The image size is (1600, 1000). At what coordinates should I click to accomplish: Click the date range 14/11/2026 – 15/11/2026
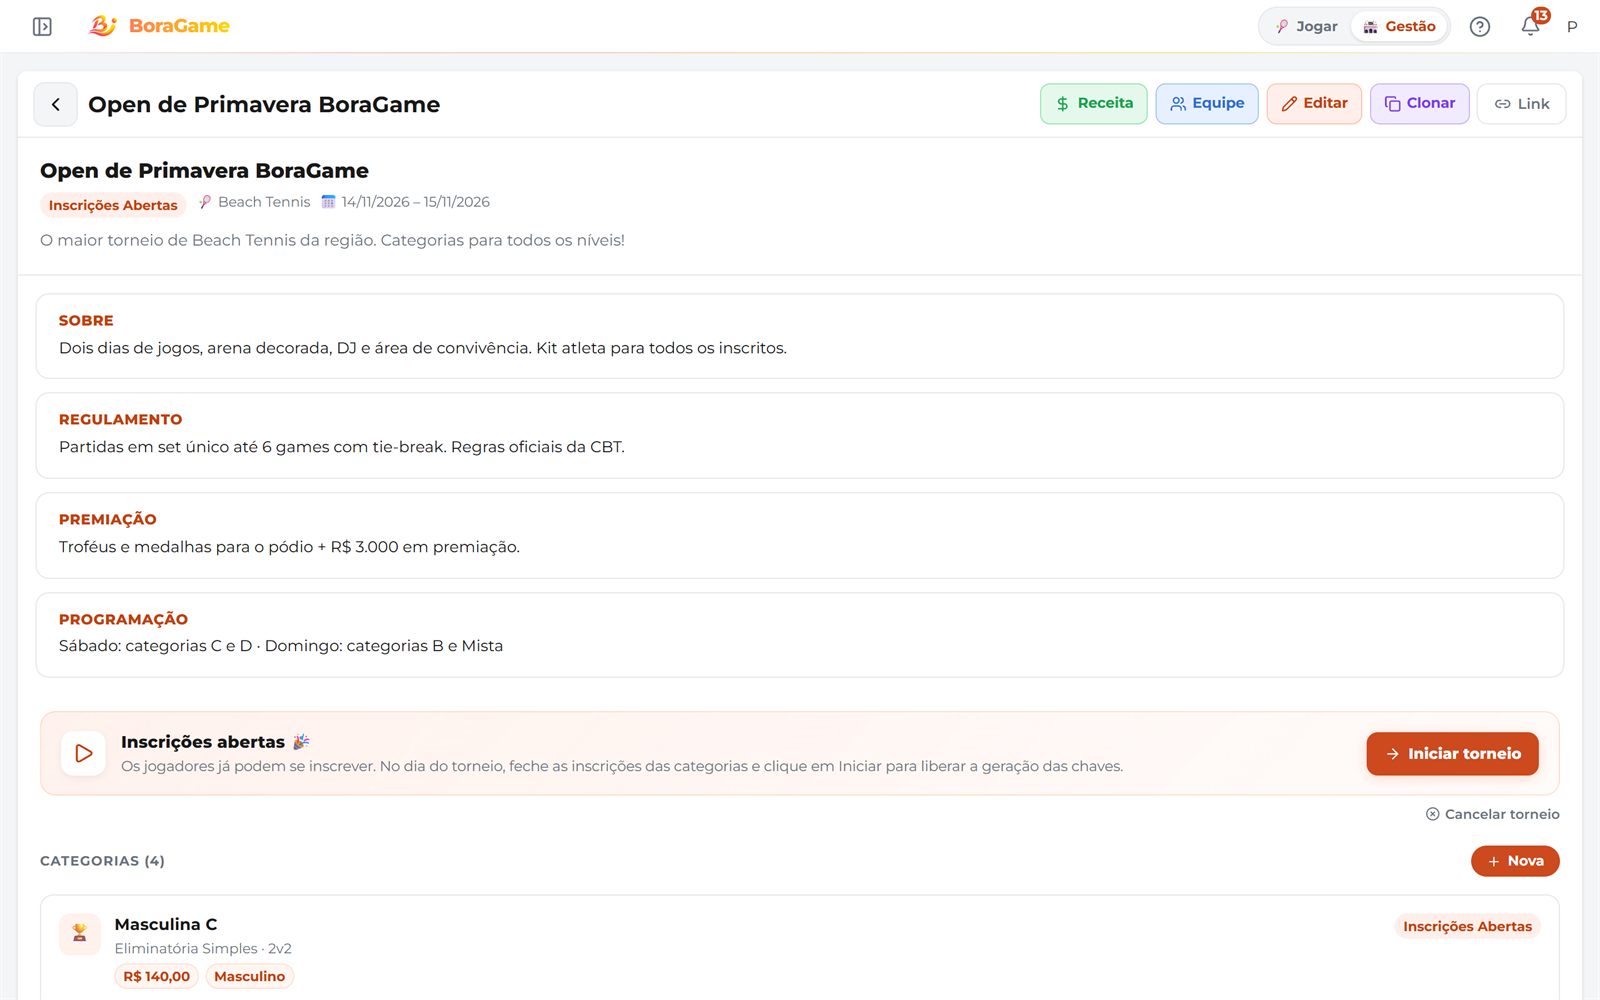click(416, 202)
